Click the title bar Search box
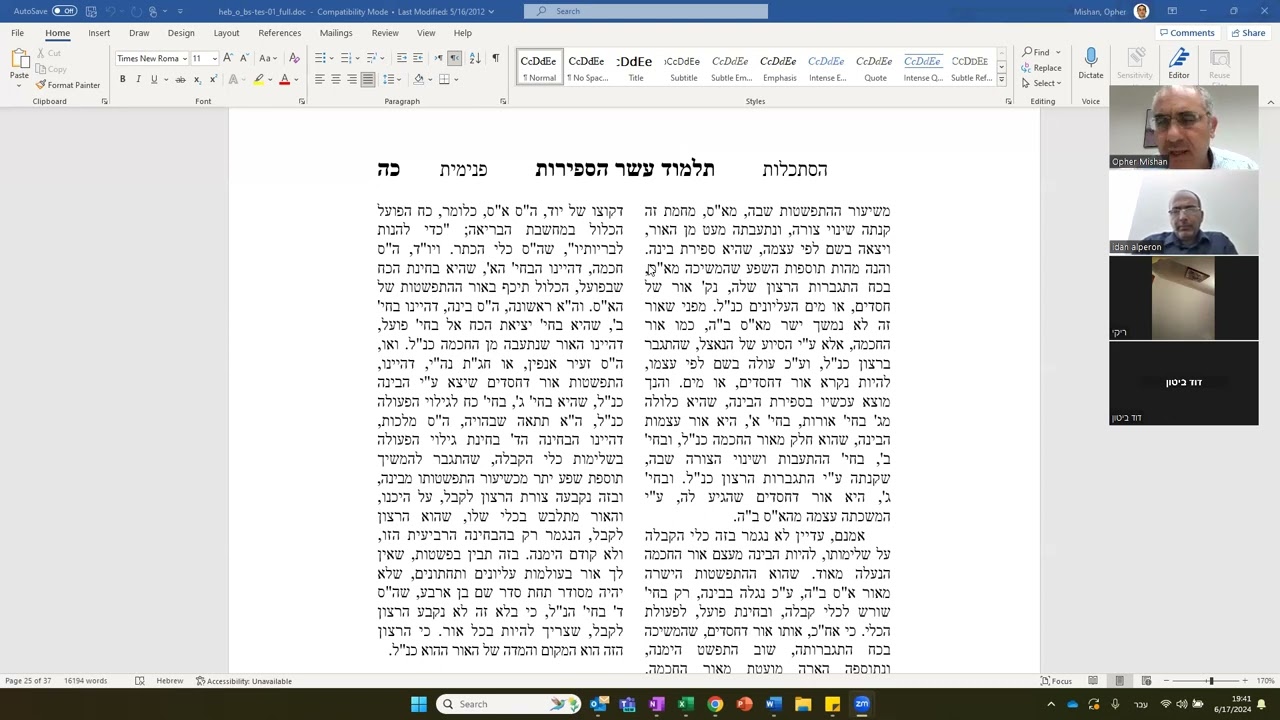 point(646,11)
